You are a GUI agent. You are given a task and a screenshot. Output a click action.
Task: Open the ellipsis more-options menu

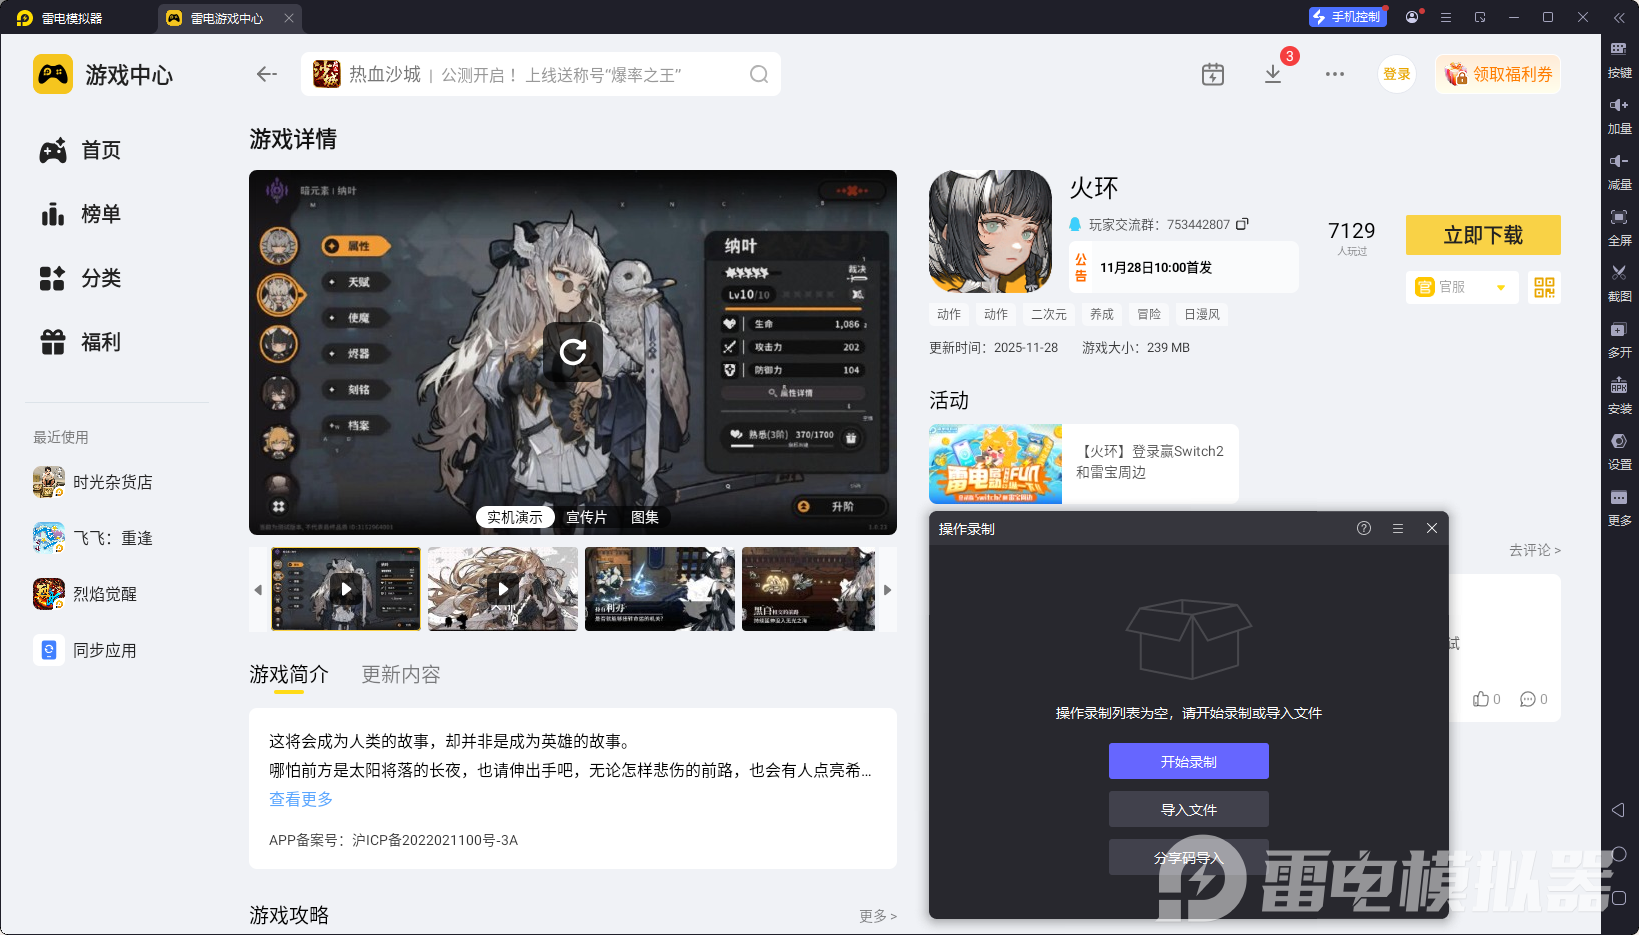coord(1334,73)
